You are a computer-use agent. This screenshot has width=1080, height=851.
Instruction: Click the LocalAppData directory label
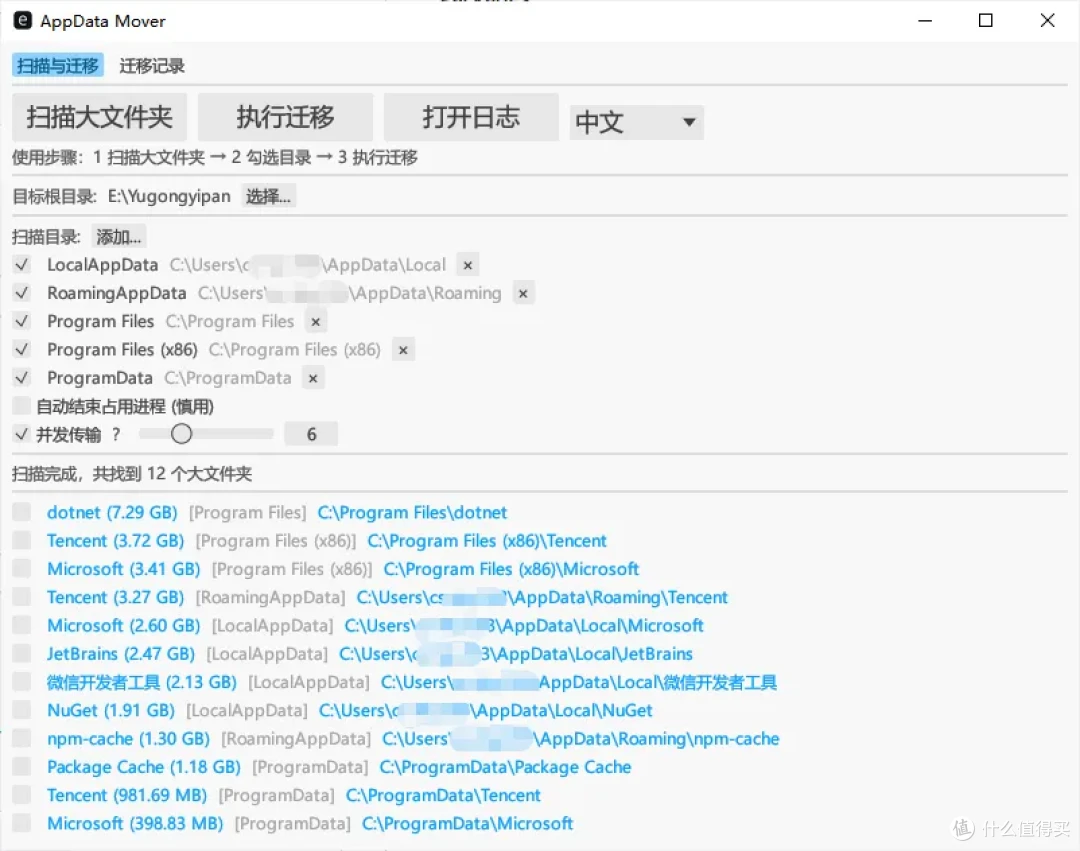102,265
